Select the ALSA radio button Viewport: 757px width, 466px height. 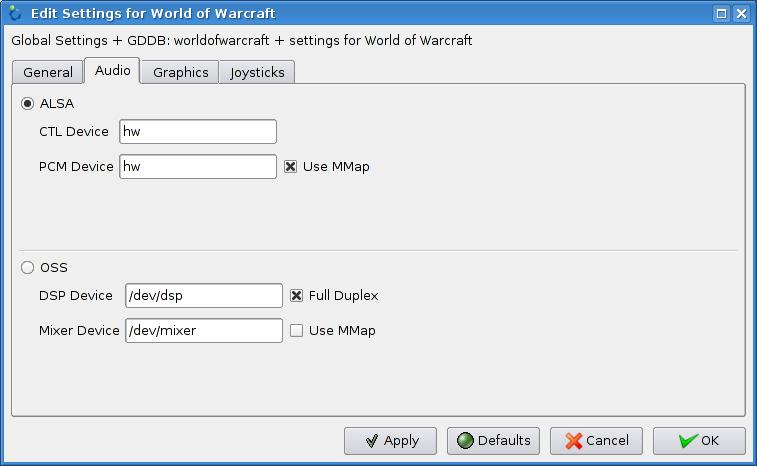tap(28, 103)
